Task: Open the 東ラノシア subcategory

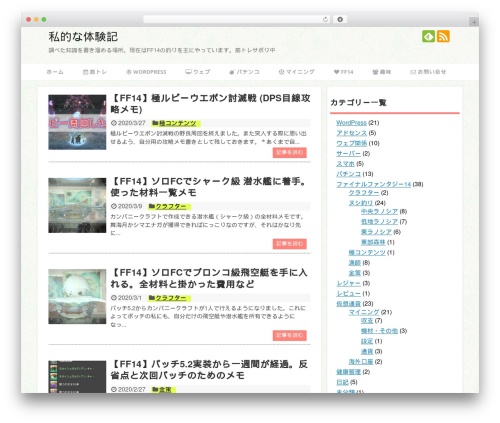Action: (376, 232)
